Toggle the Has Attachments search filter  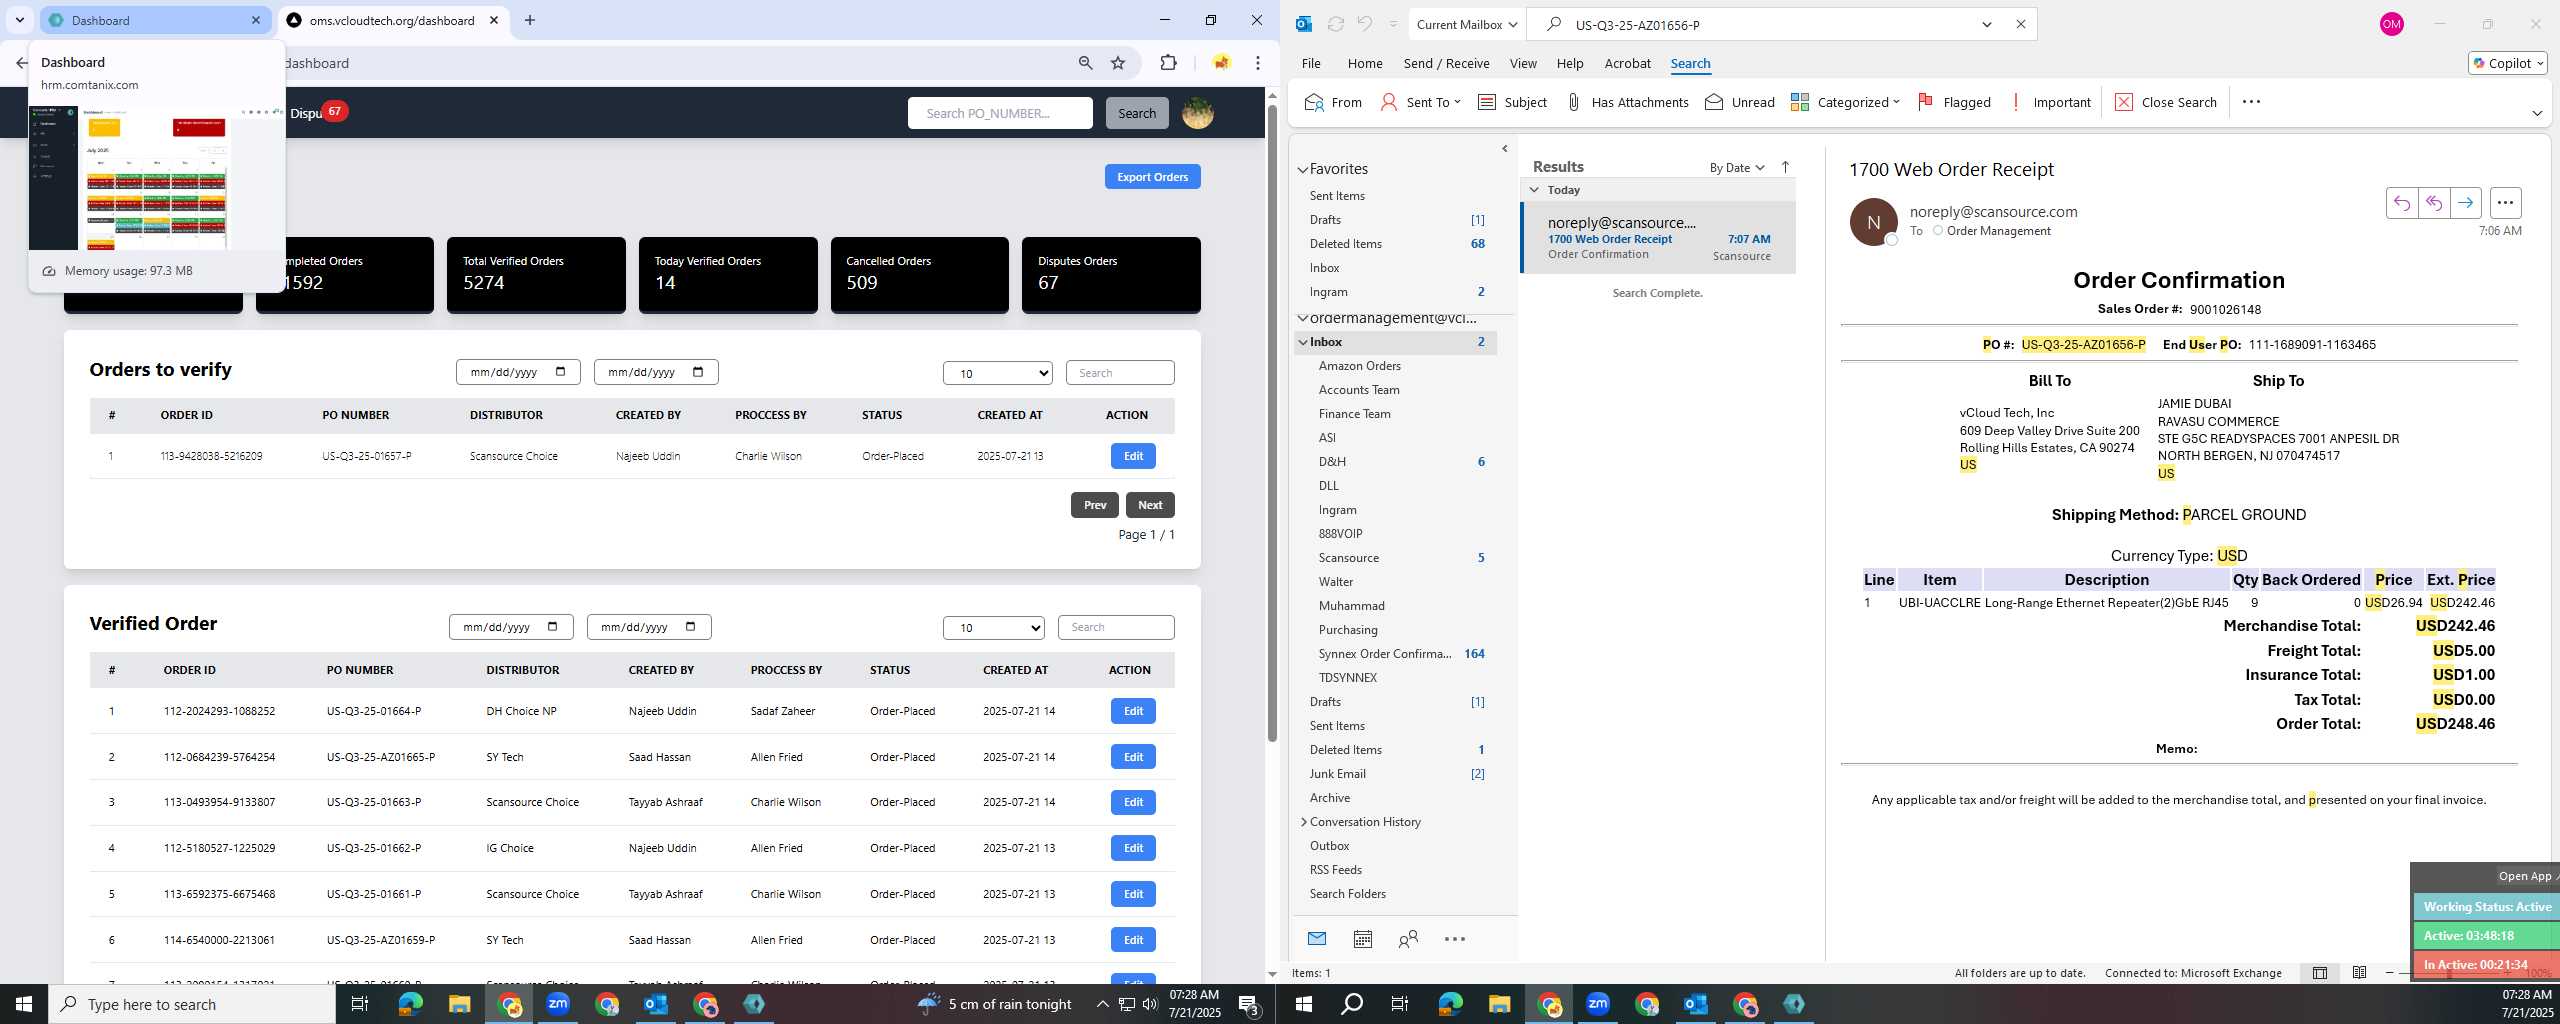click(x=1626, y=102)
